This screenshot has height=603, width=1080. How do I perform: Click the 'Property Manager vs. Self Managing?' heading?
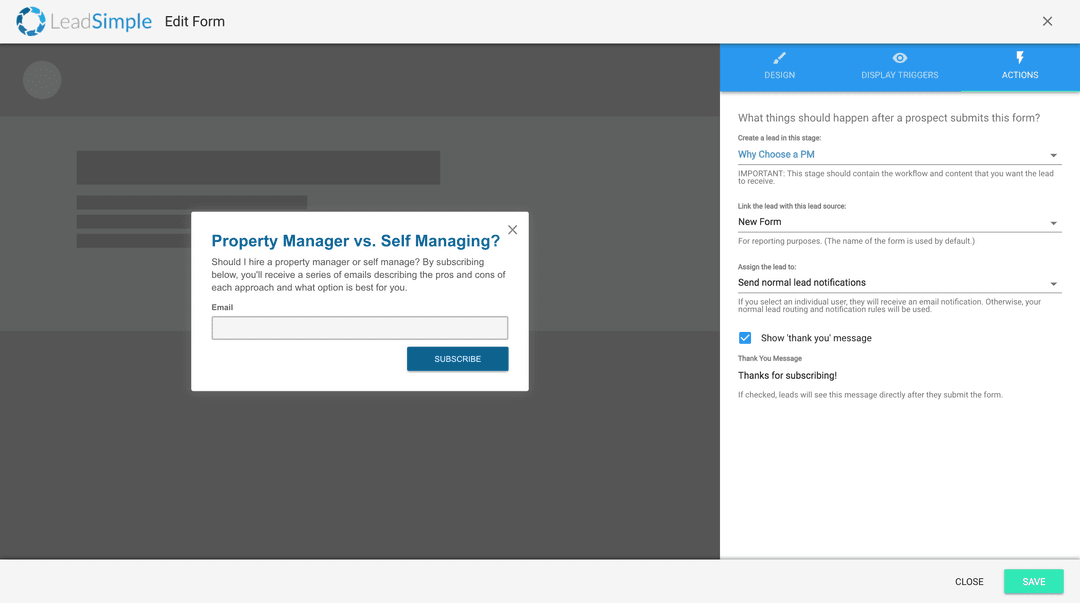click(355, 241)
